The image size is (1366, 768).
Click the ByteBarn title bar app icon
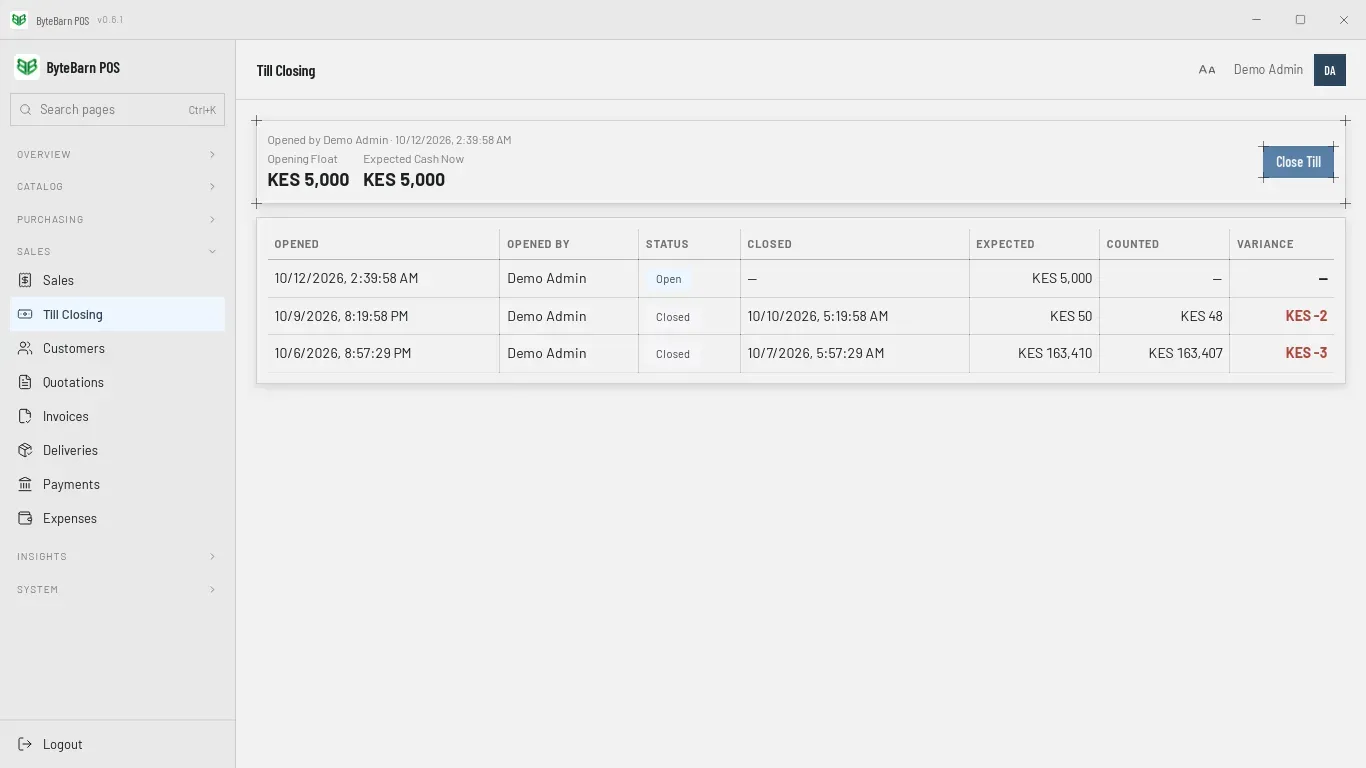tap(19, 20)
